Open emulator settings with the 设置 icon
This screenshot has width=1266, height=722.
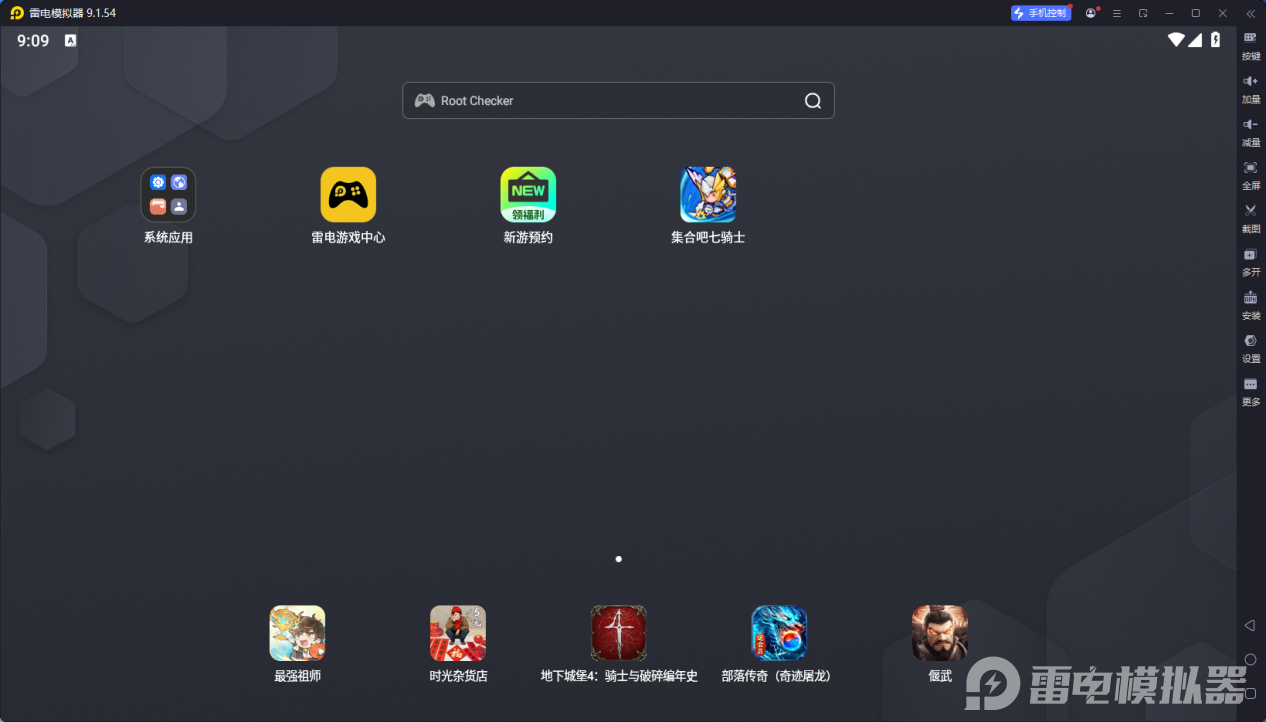[1250, 349]
